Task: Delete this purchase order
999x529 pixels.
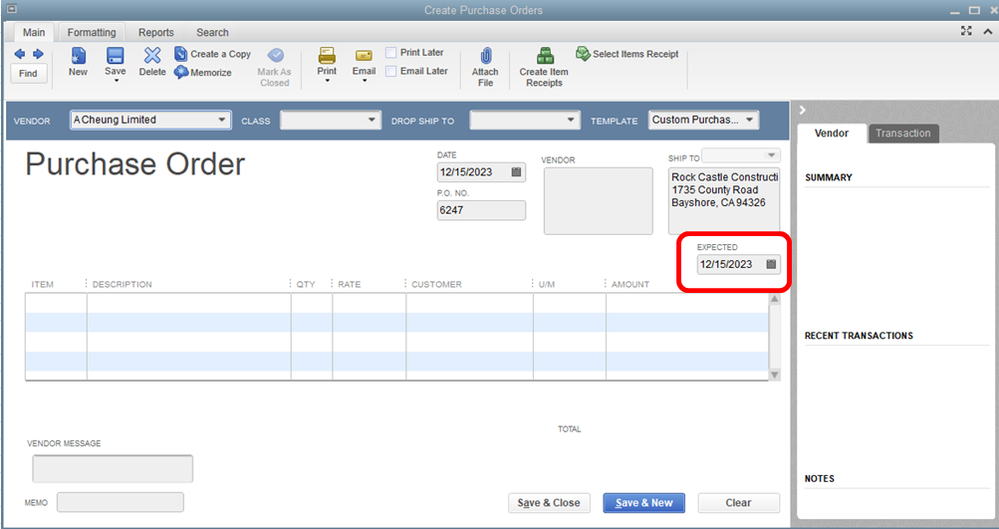Action: [152, 62]
